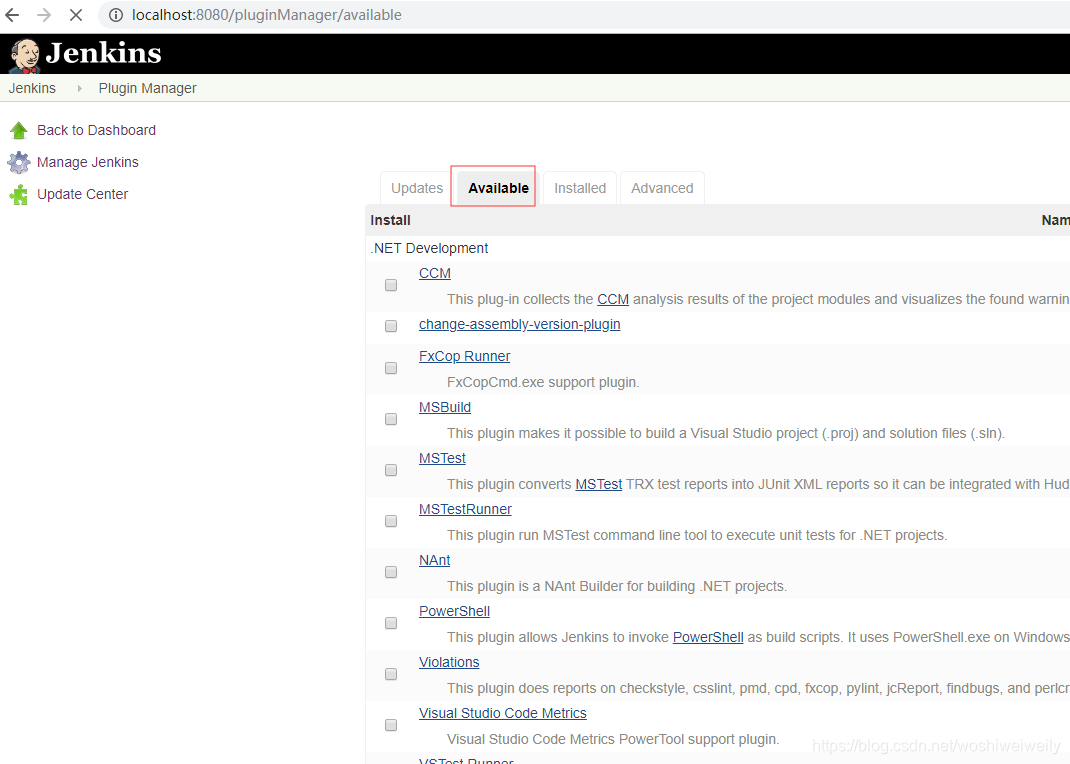1070x764 pixels.
Task: Click the site info icon in address bar
Action: tap(116, 14)
